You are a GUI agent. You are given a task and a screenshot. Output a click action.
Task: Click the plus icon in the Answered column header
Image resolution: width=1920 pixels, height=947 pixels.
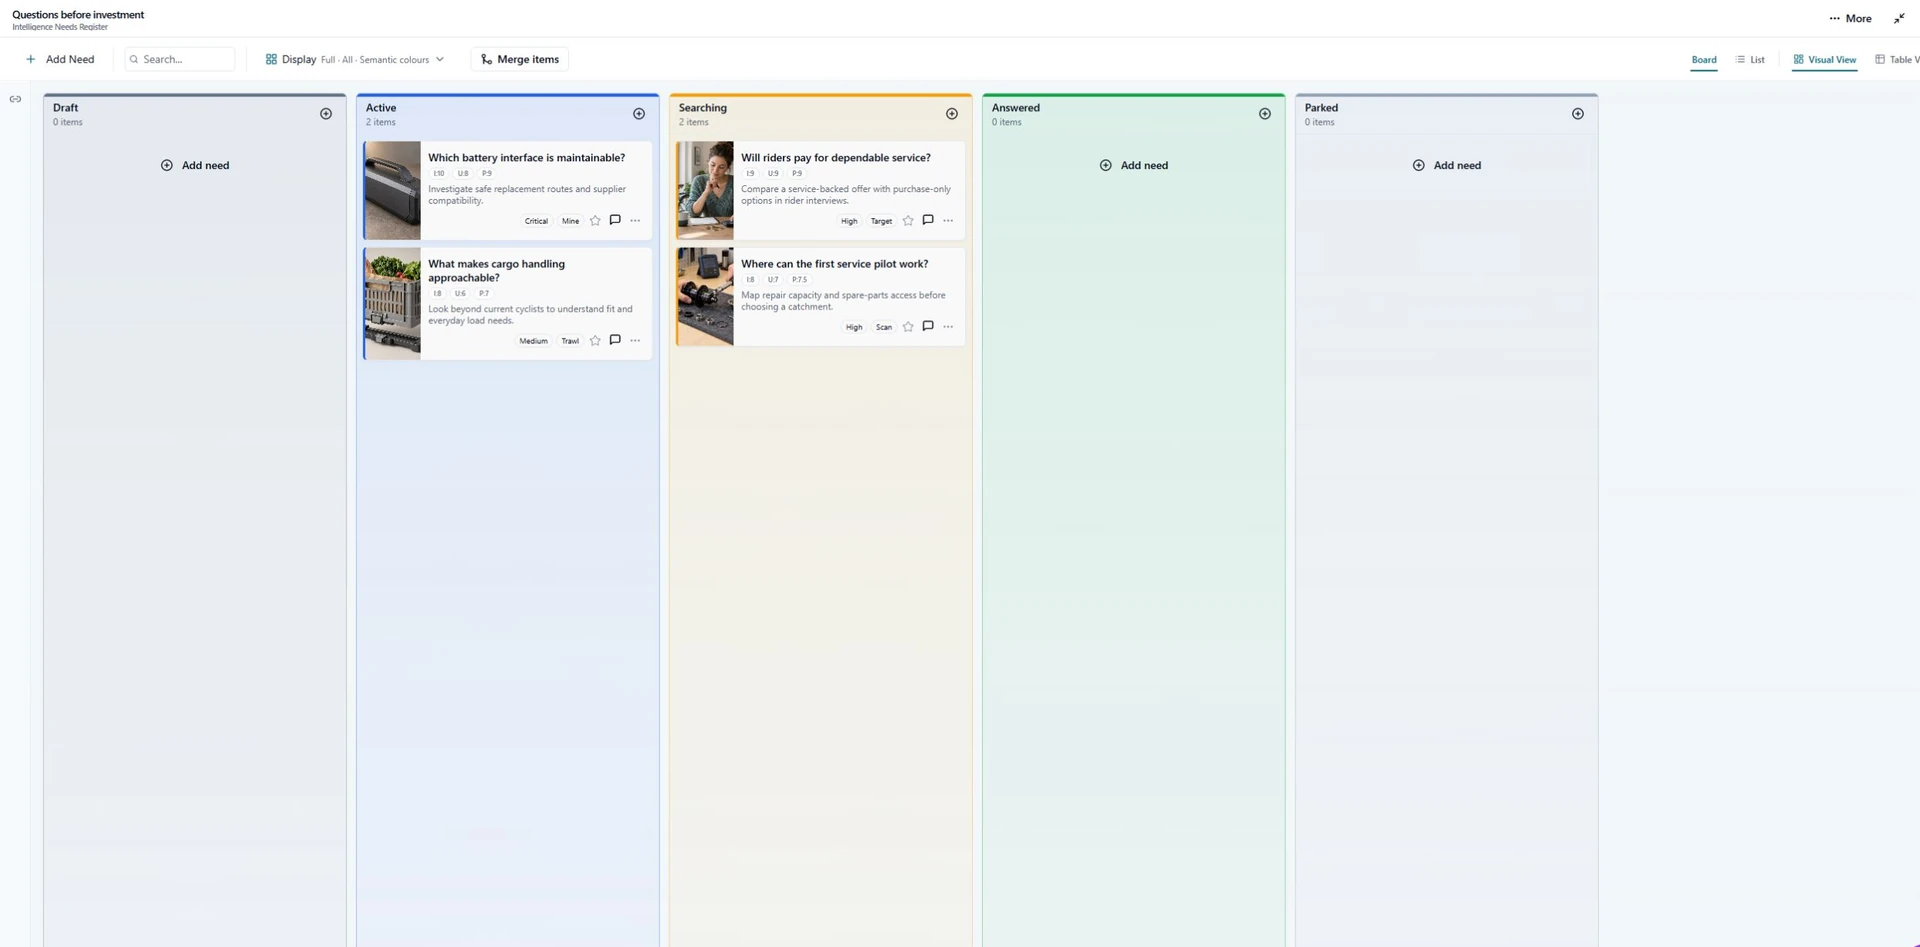tap(1265, 114)
